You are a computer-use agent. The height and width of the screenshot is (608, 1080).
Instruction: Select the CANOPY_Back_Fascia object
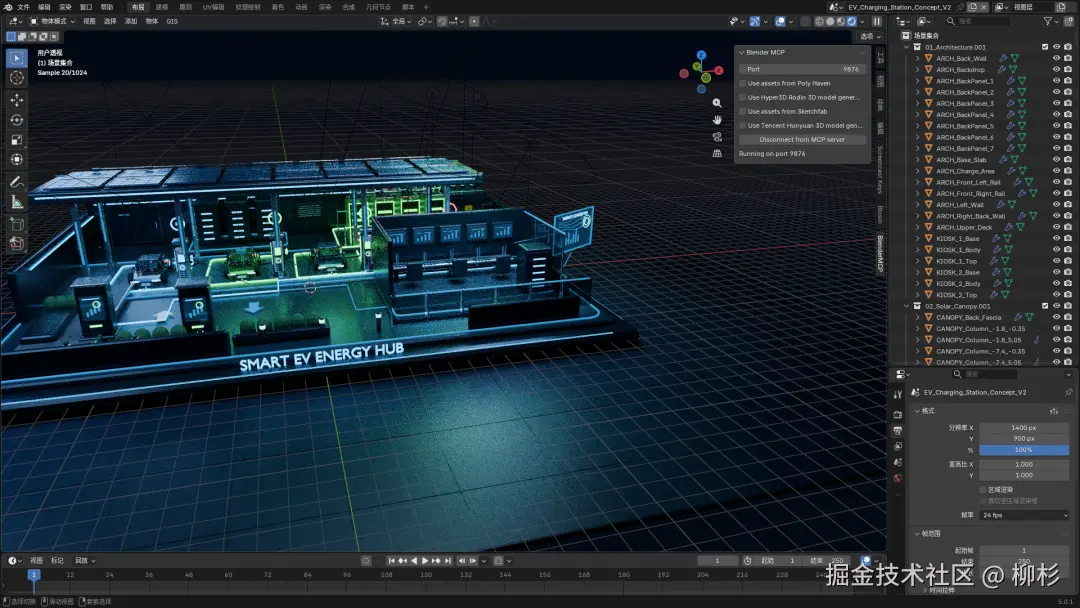point(968,317)
